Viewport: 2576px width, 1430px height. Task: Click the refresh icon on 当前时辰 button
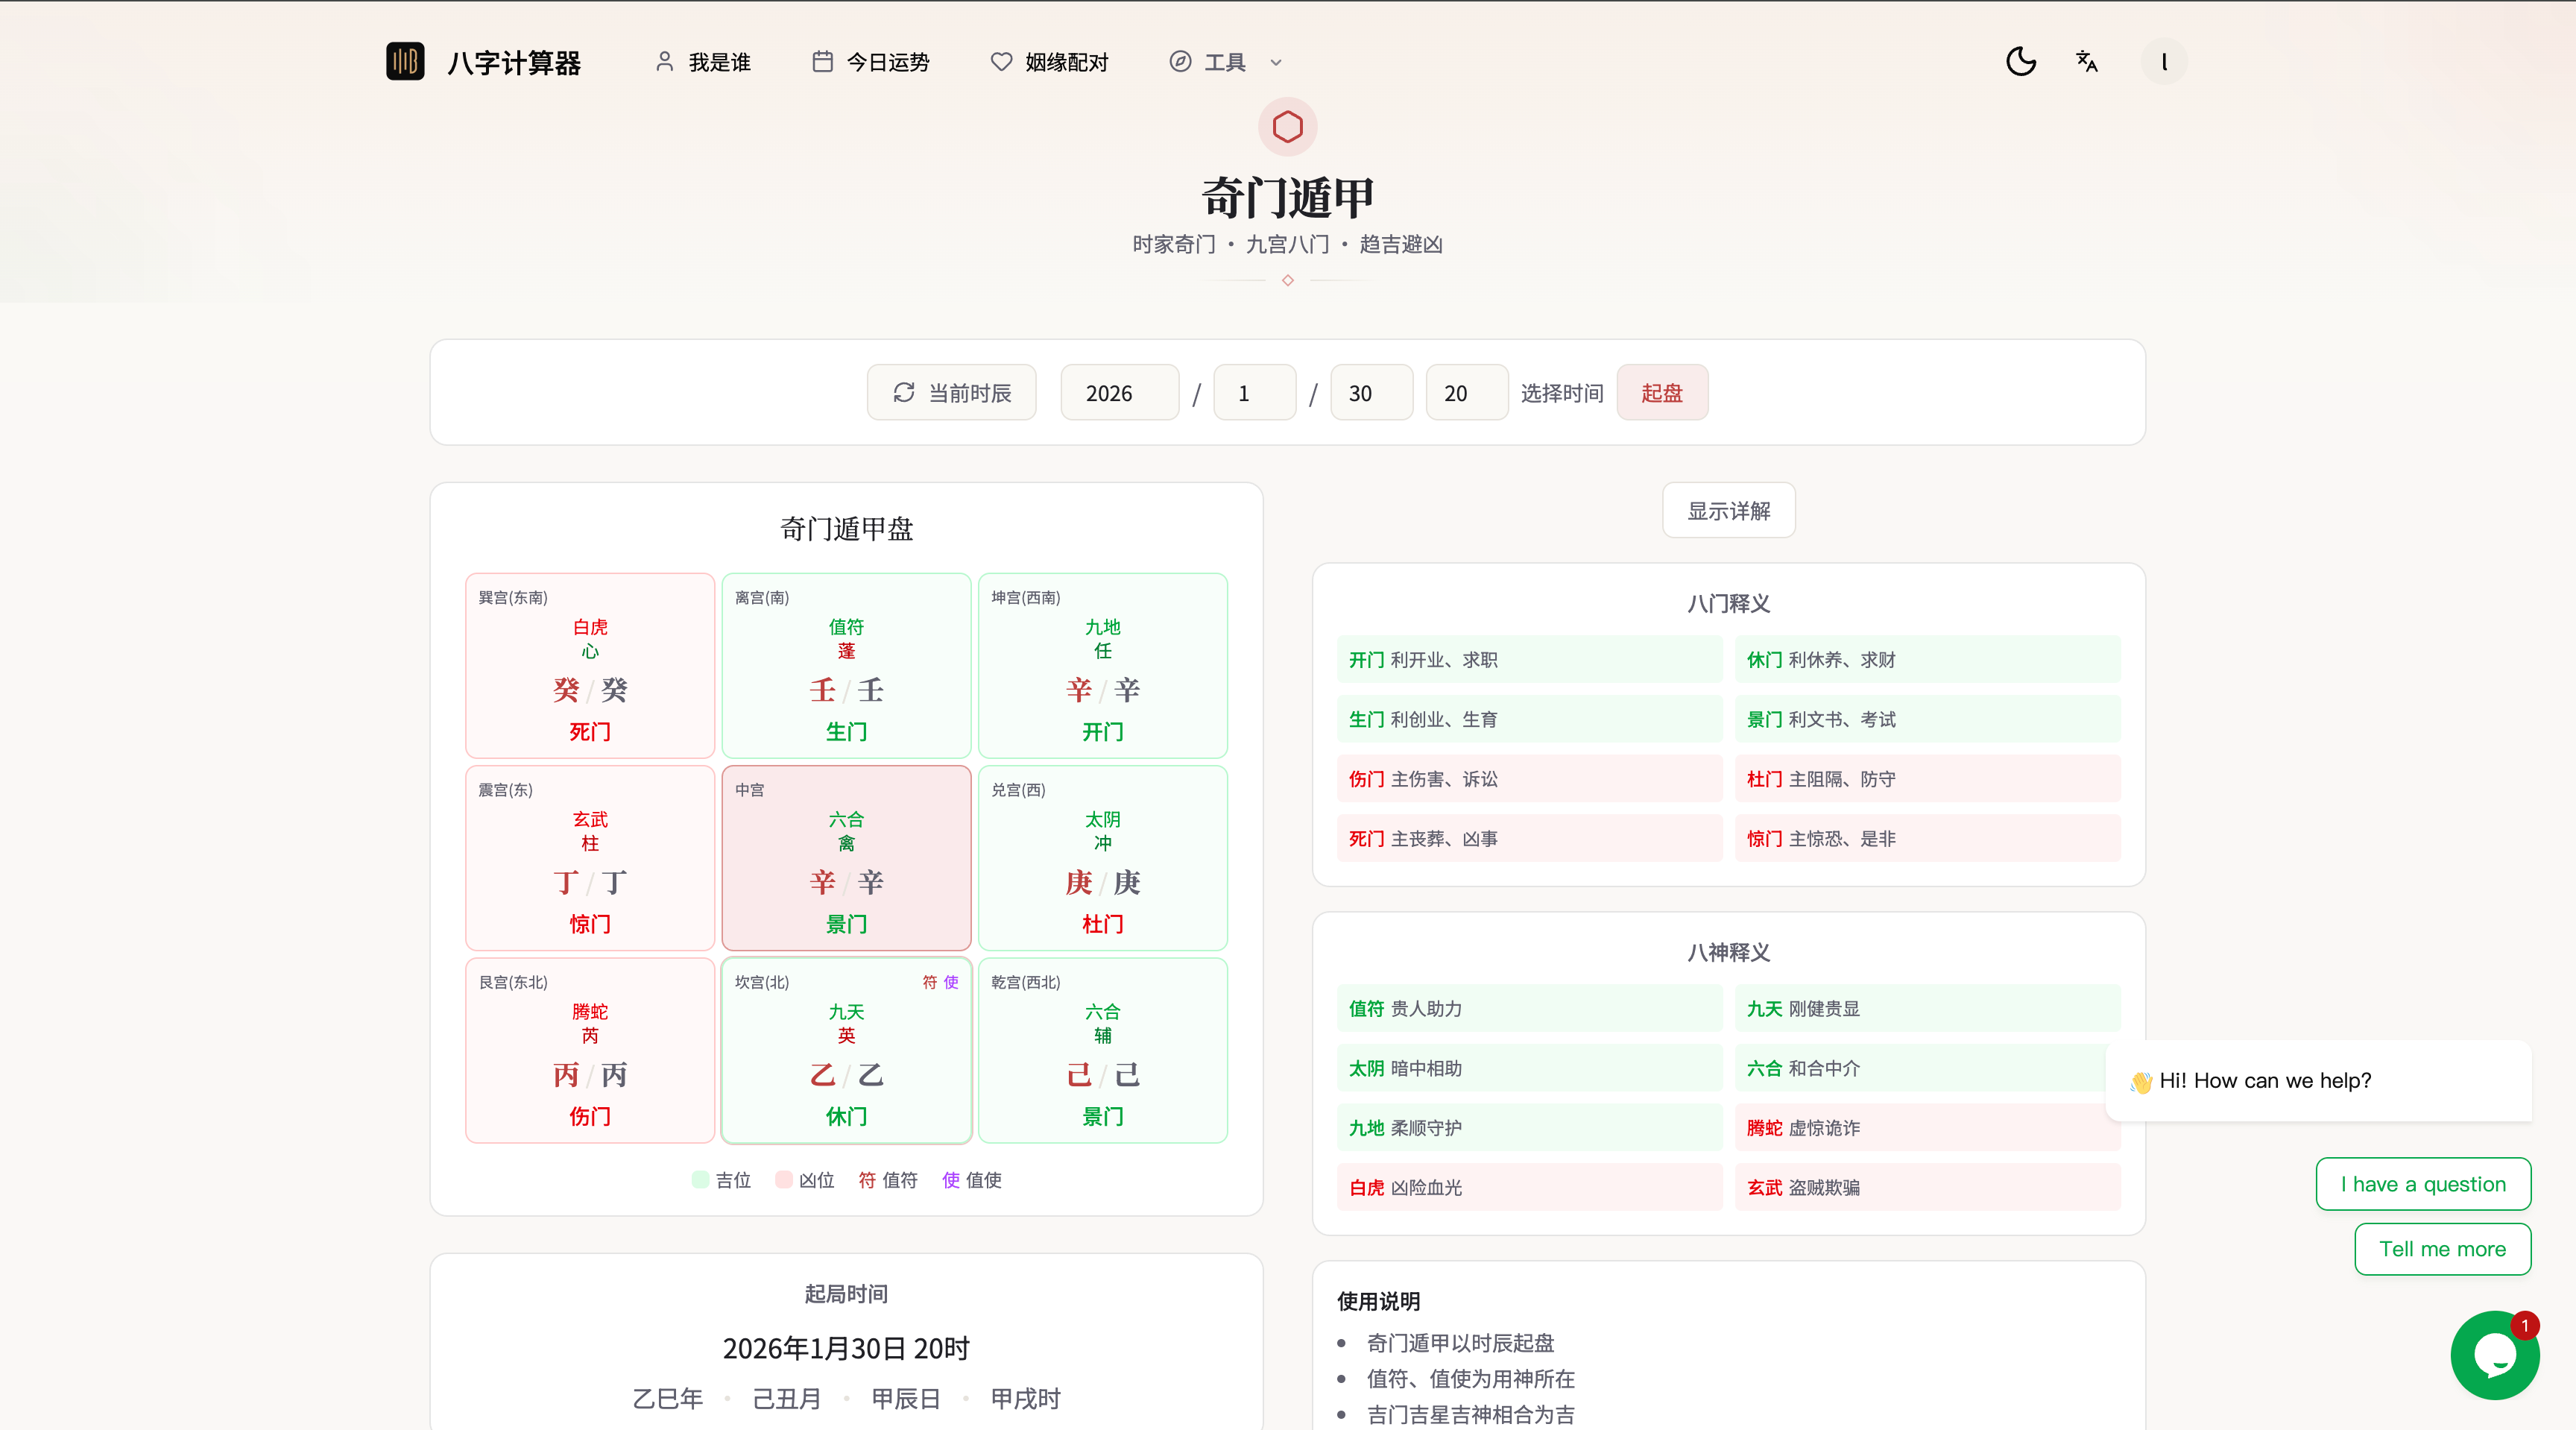[x=904, y=392]
